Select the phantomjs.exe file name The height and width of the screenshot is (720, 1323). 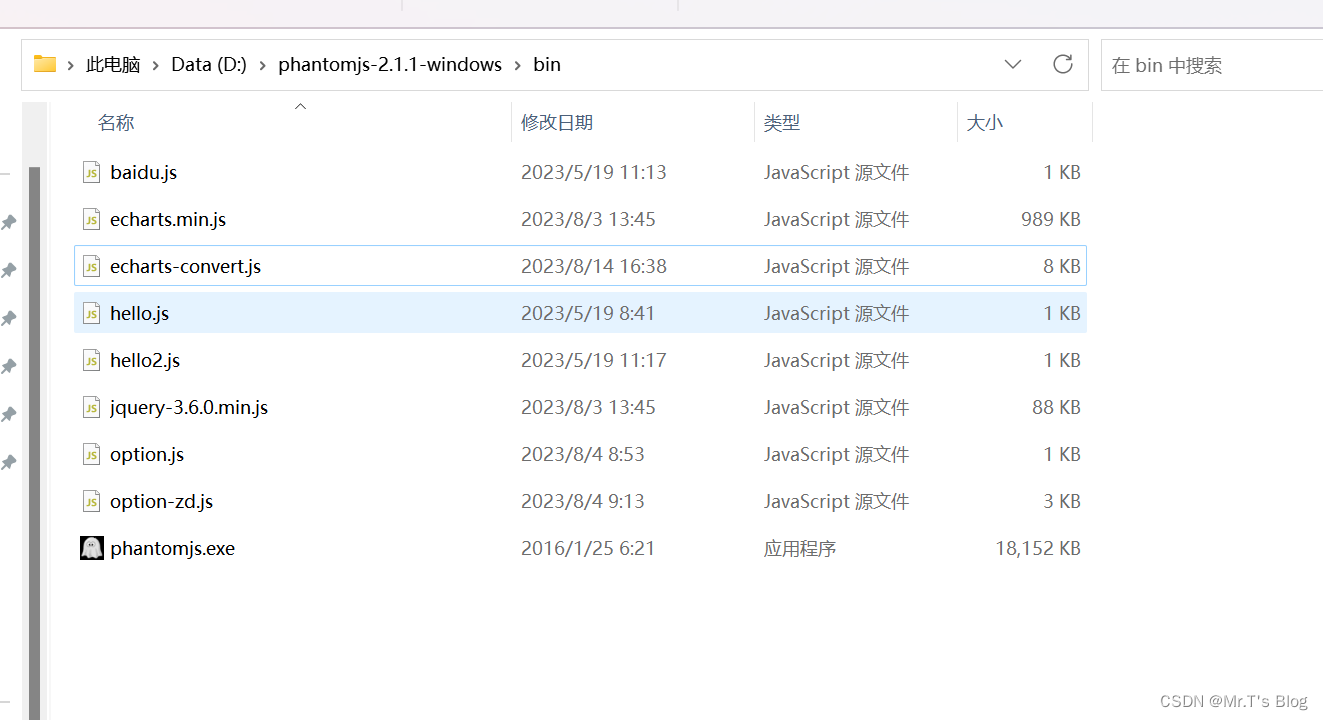(173, 548)
